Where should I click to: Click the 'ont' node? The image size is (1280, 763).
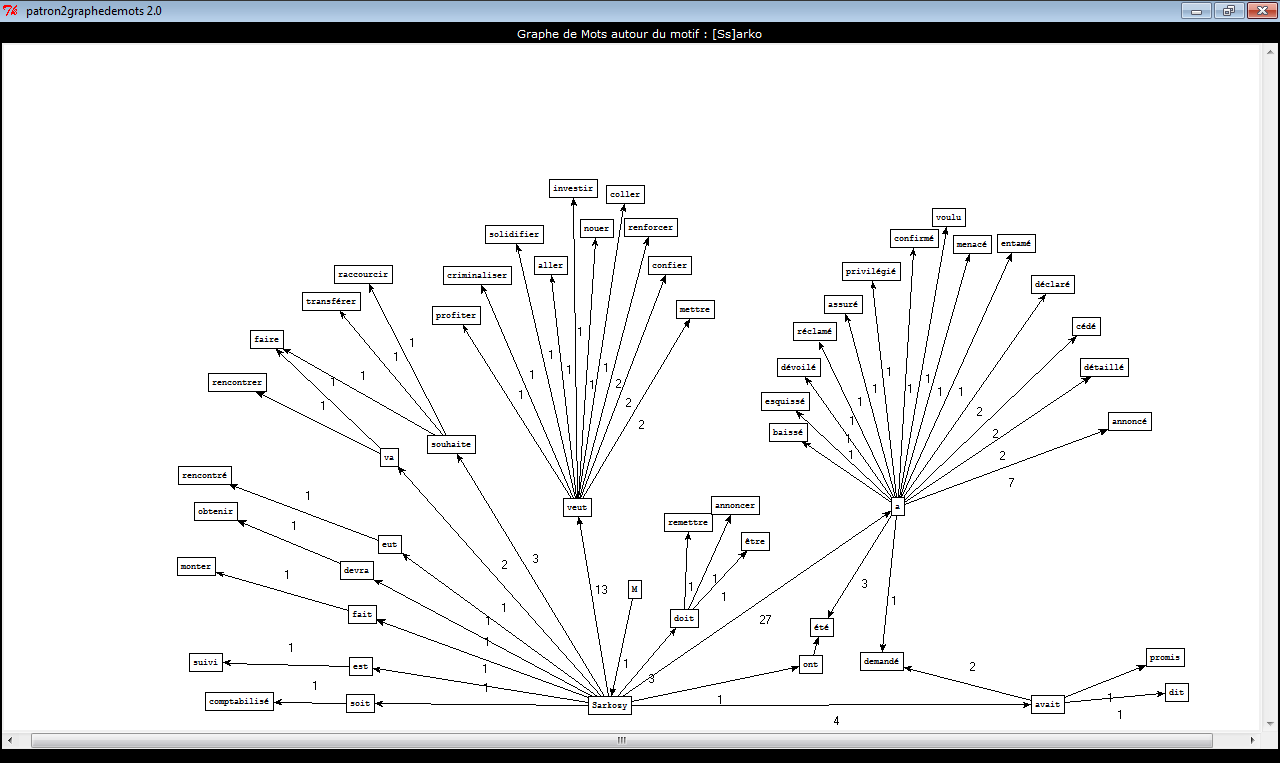(x=811, y=665)
